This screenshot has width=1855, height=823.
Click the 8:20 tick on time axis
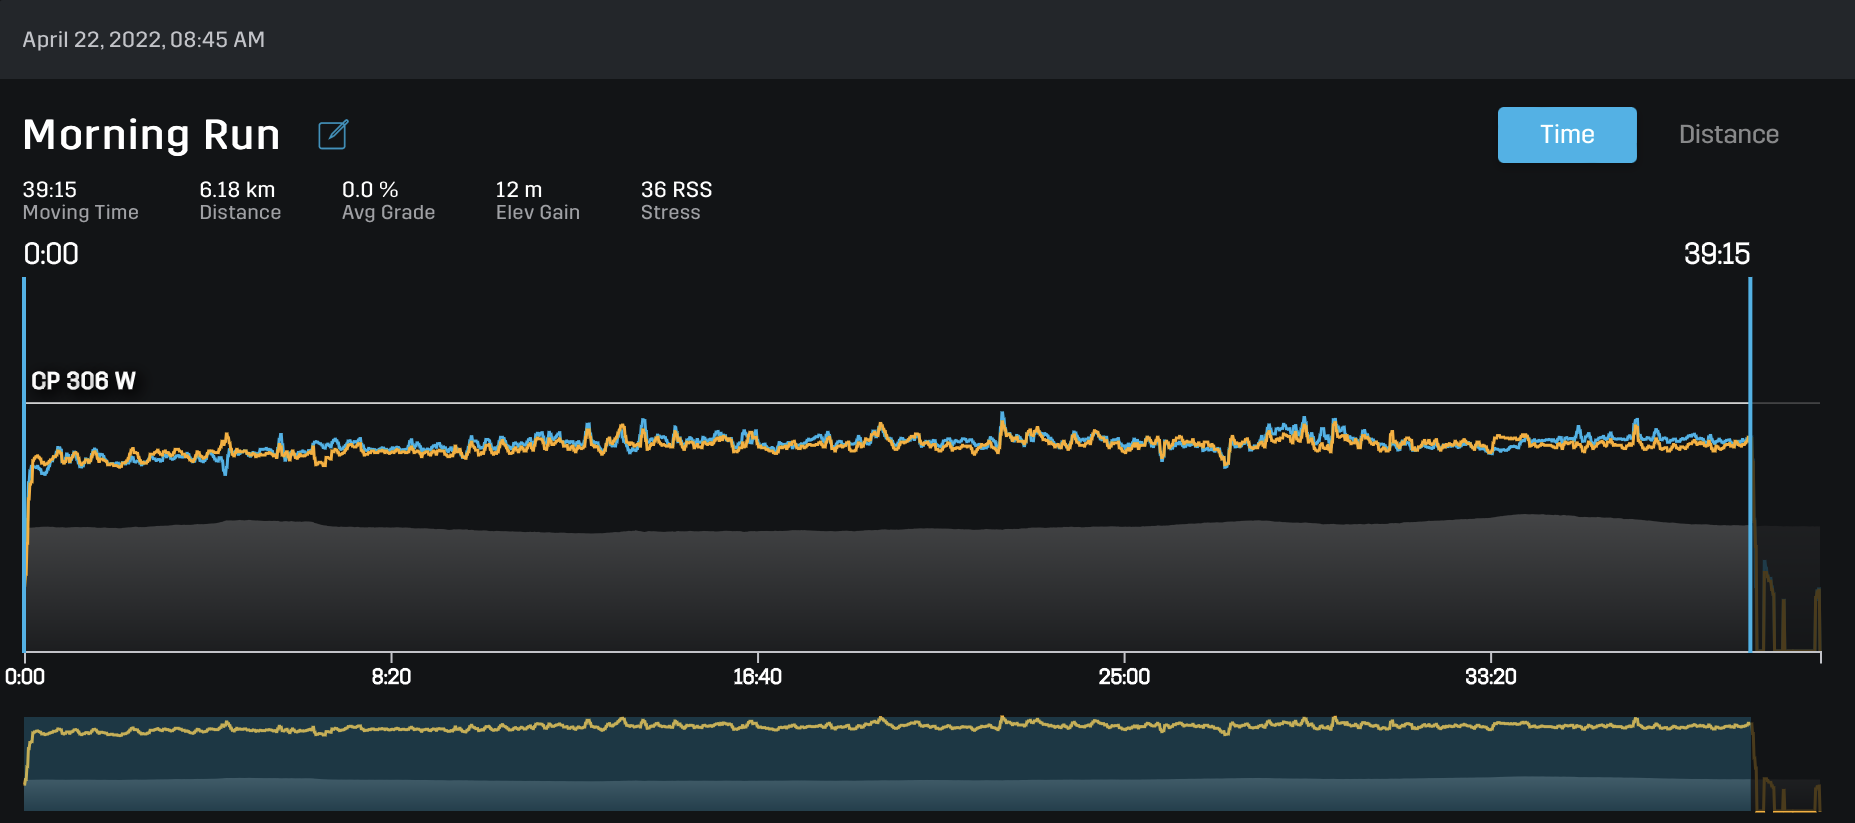pyautogui.click(x=391, y=677)
